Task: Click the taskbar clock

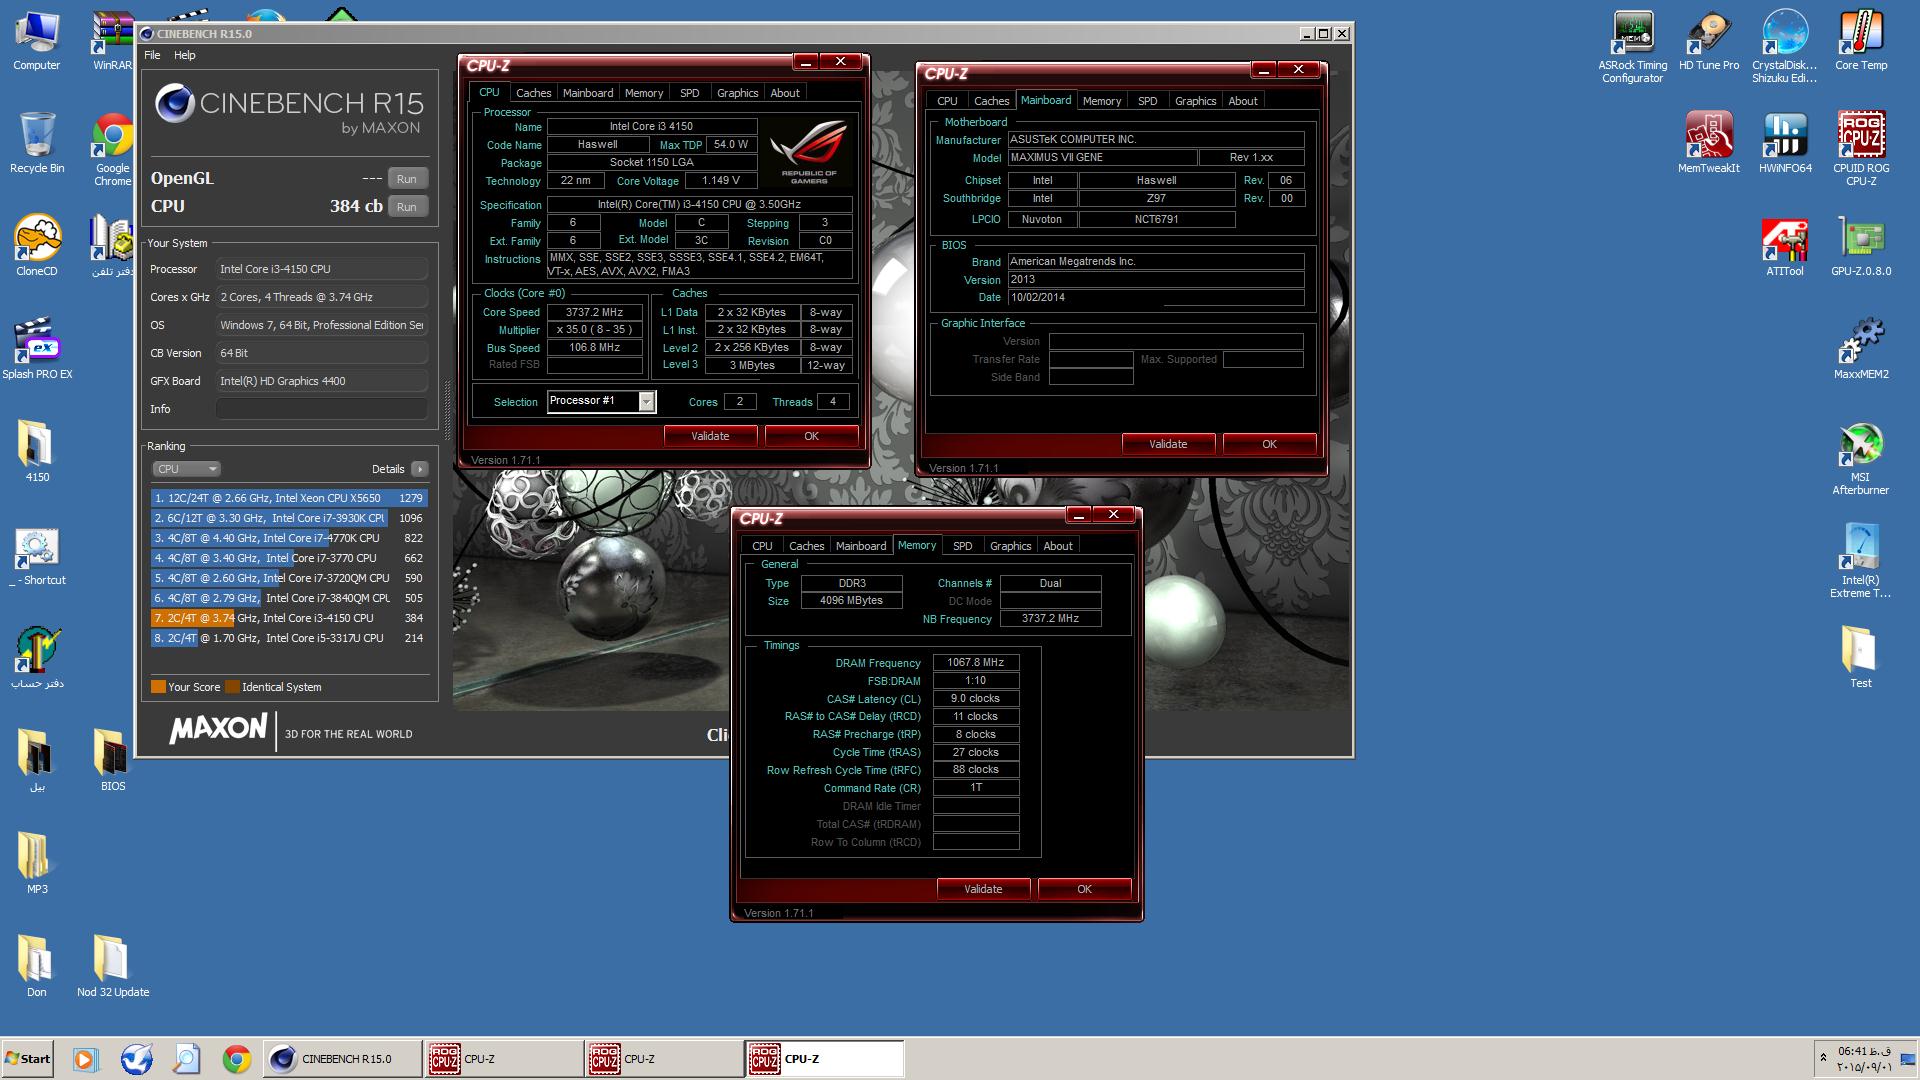Action: 1865,1059
